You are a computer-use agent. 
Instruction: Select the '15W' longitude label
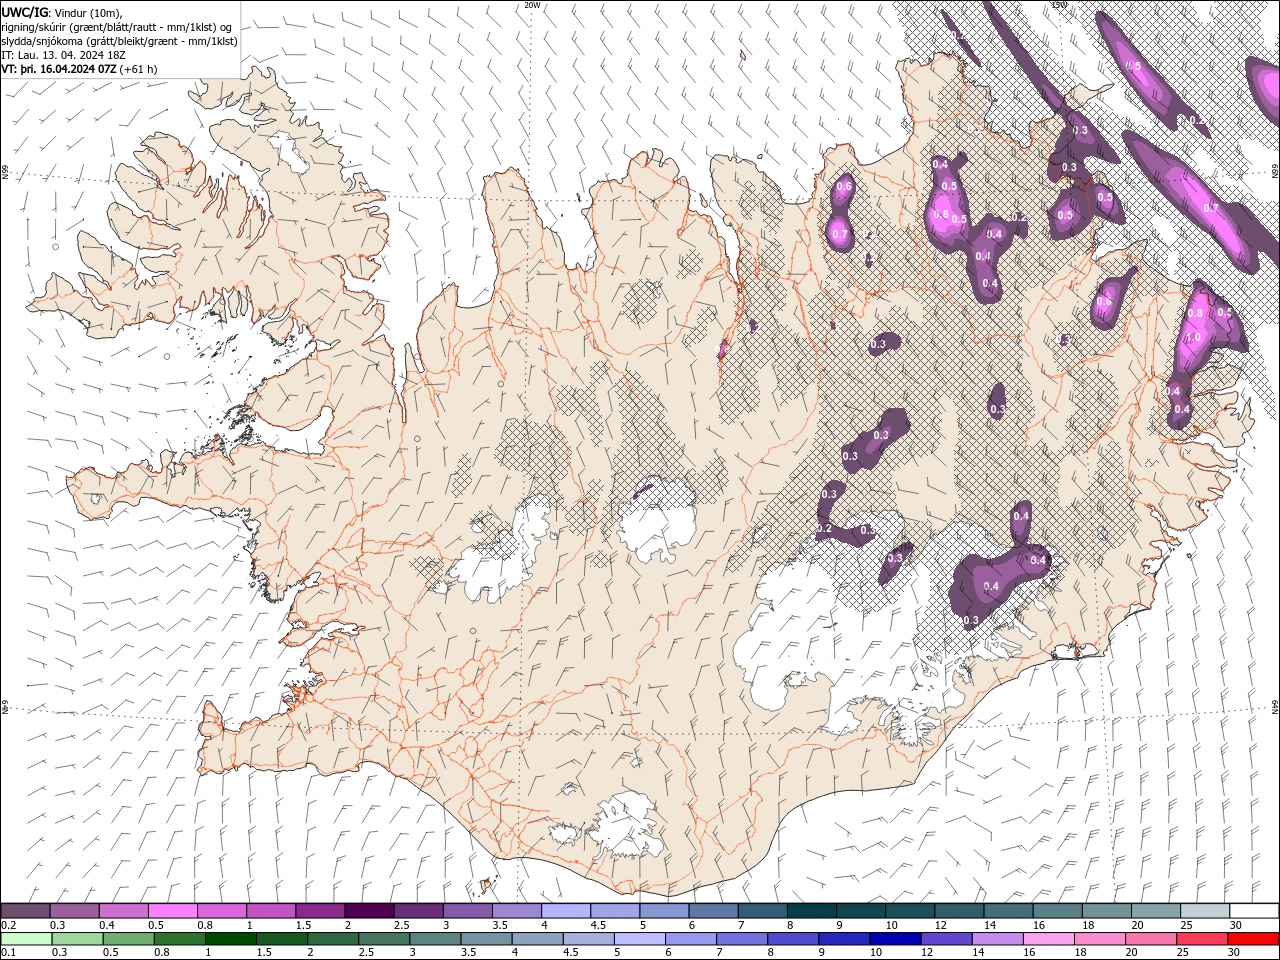click(x=1059, y=5)
